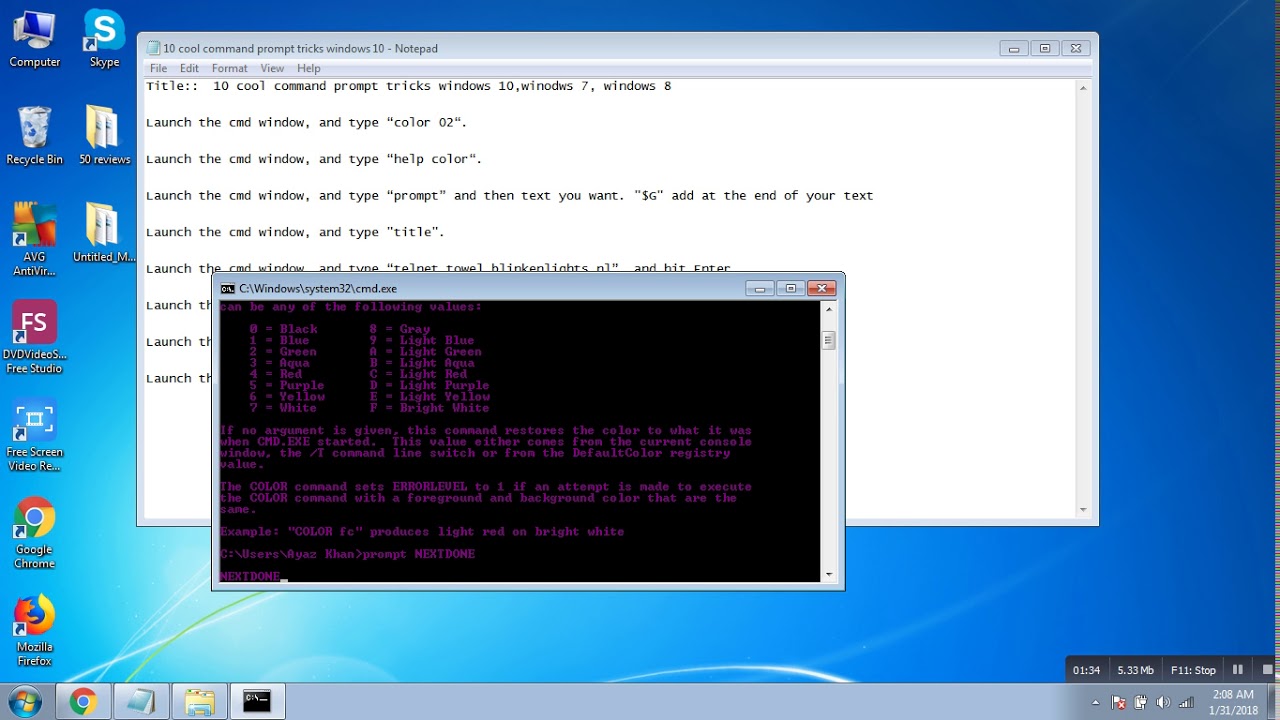Image resolution: width=1280 pixels, height=720 pixels.
Task: Click the "F = Bright White" entry in cmd
Action: (430, 408)
